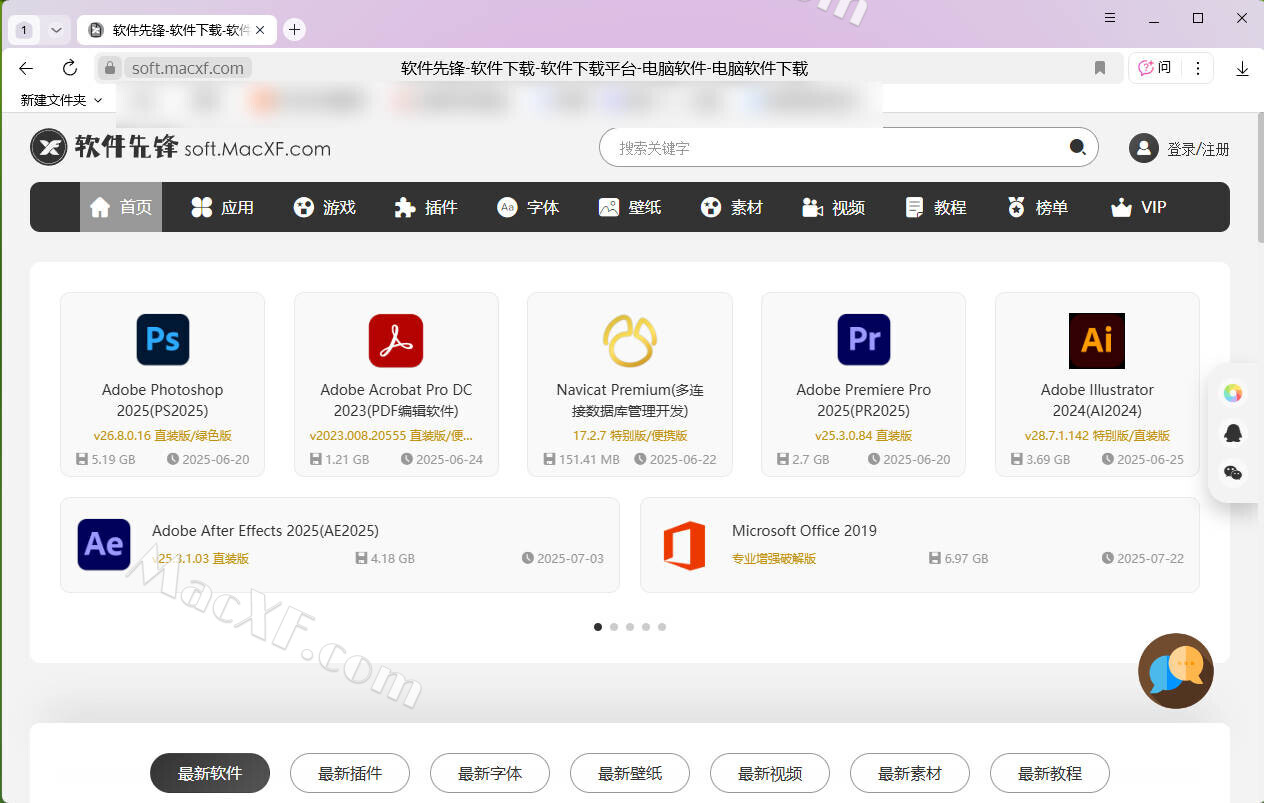
Task: Click the tab count 1 button
Action: tap(24, 30)
